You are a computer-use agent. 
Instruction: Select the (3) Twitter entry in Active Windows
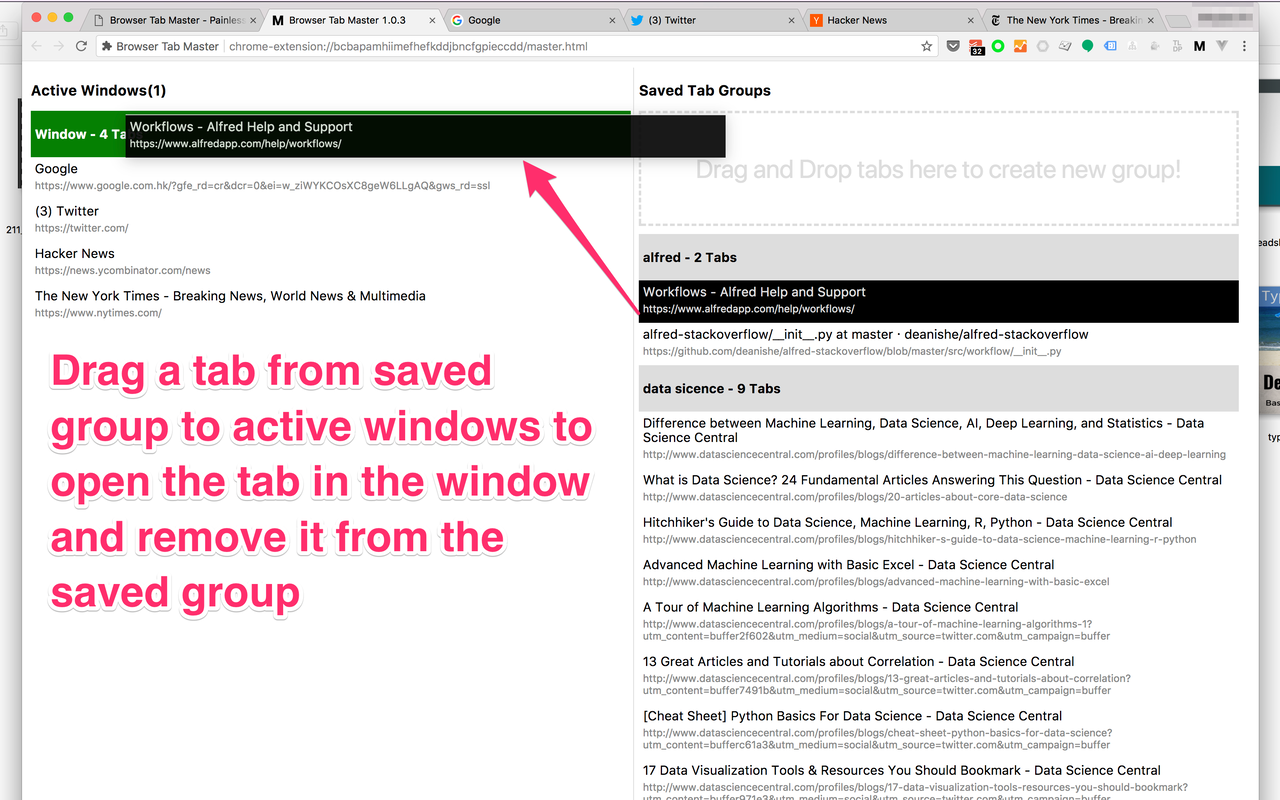click(331, 219)
